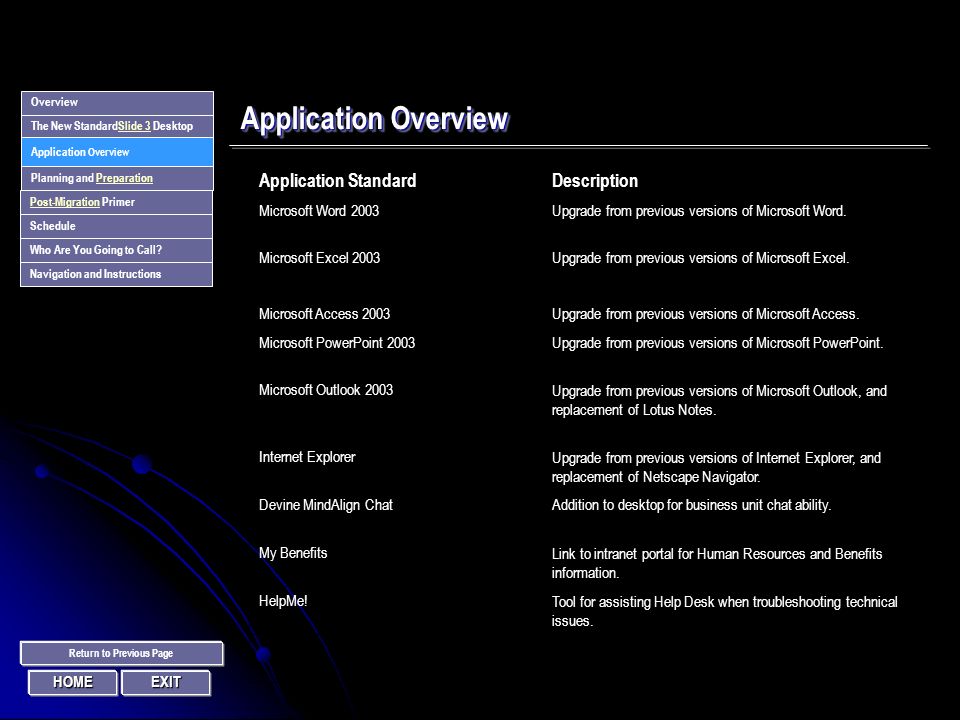Image resolution: width=960 pixels, height=720 pixels.
Task: Go to the Schedule section
Action: click(116, 226)
